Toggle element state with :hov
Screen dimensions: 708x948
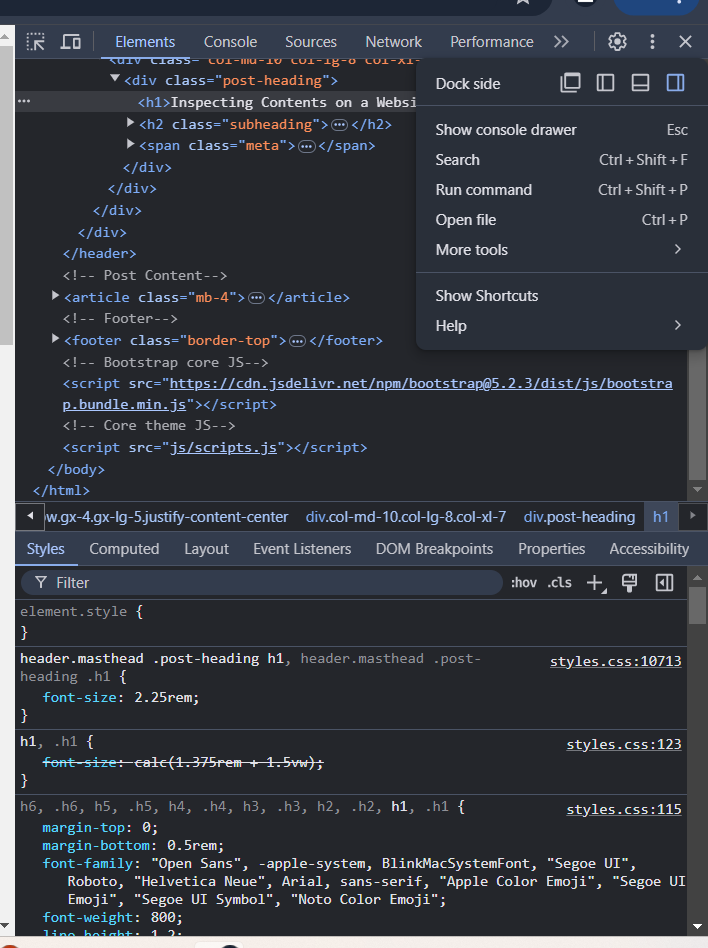coord(523,583)
